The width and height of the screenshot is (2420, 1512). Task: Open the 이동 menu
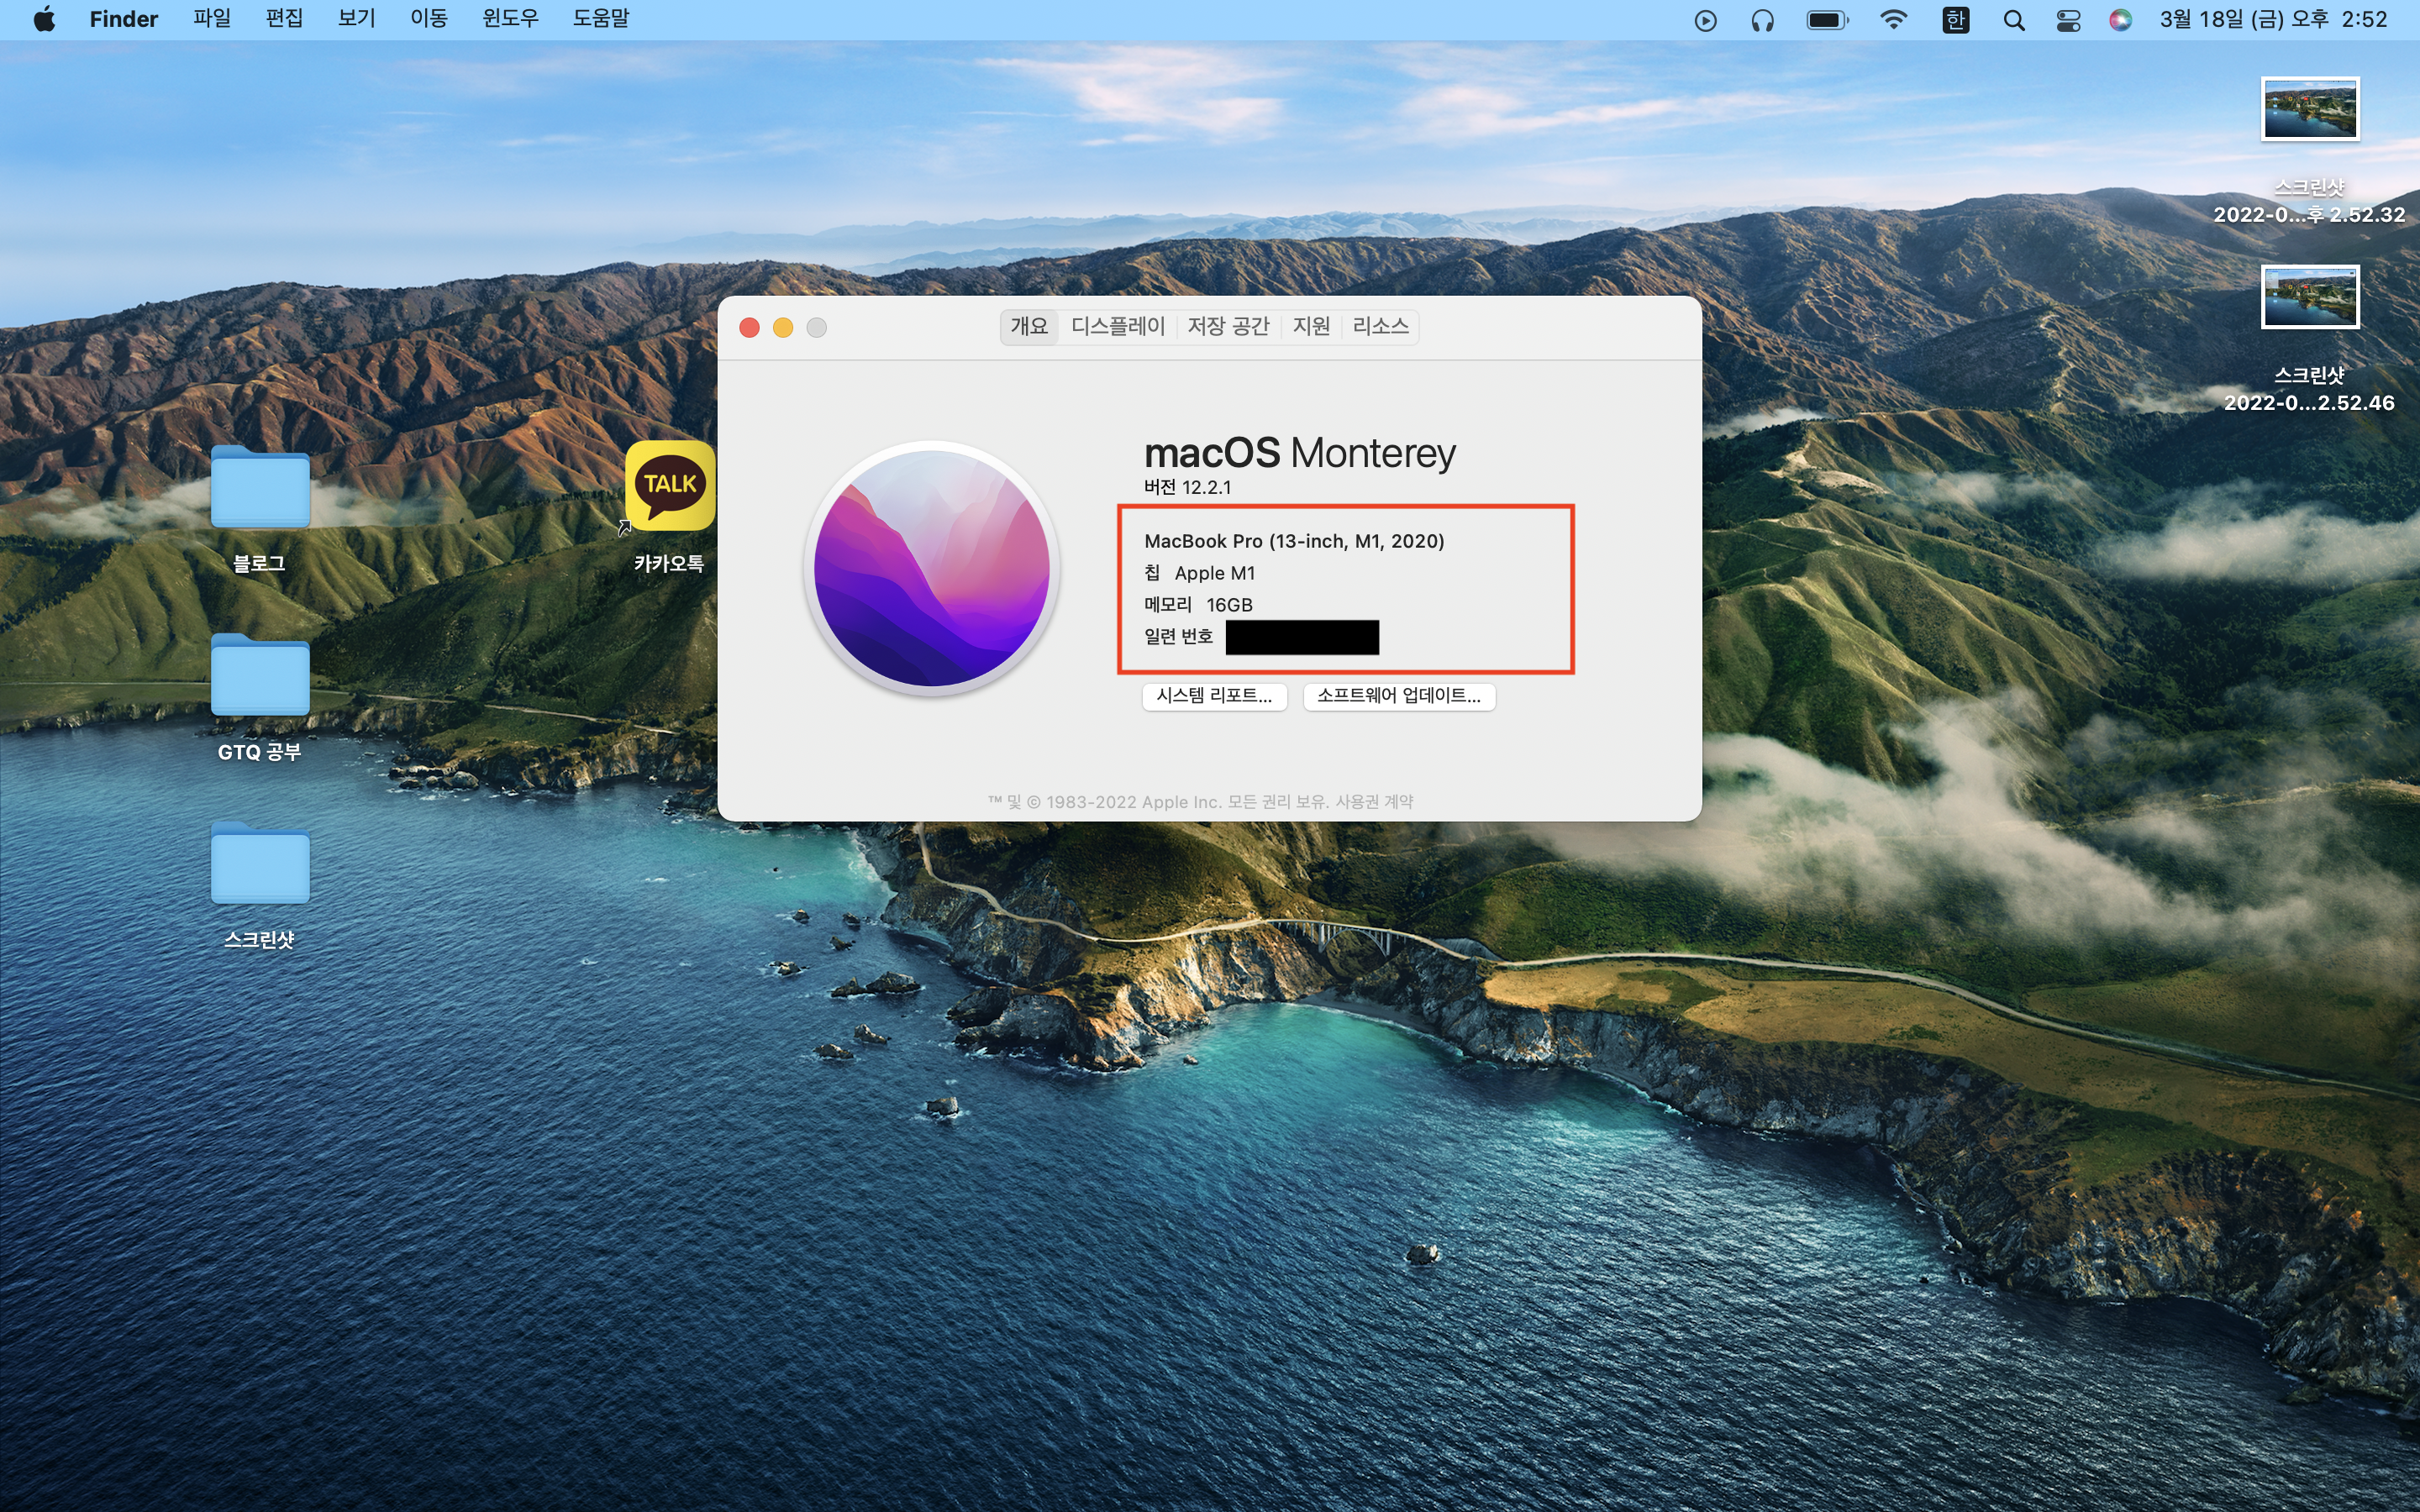(428, 19)
